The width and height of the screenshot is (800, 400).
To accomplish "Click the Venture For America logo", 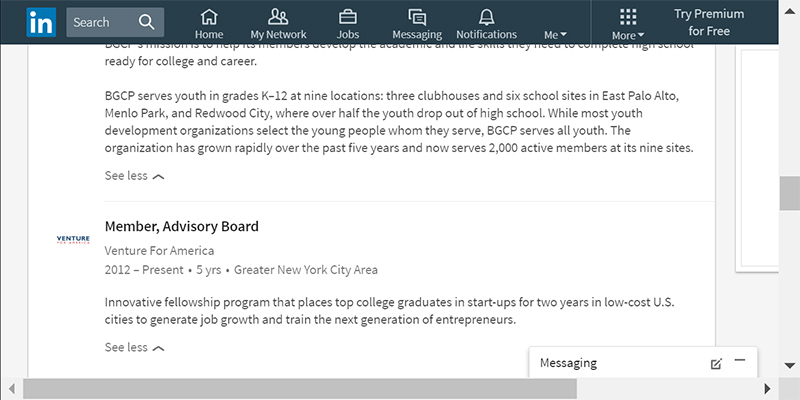I will 73,239.
